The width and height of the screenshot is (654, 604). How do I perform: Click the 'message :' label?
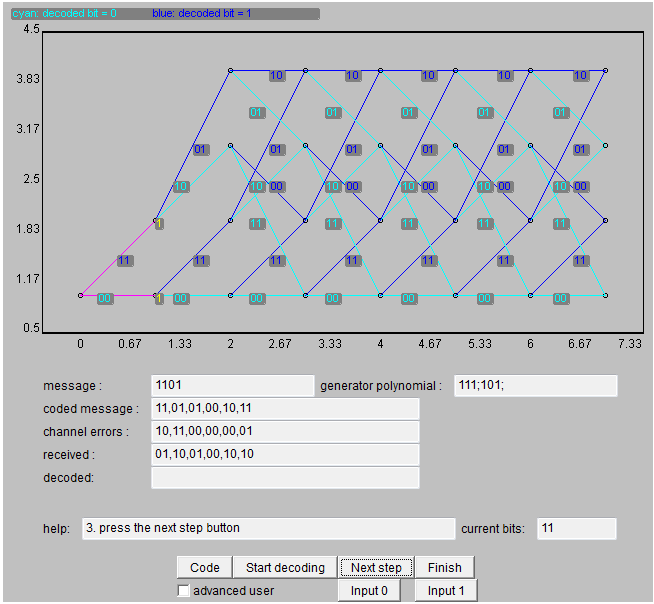[73, 386]
